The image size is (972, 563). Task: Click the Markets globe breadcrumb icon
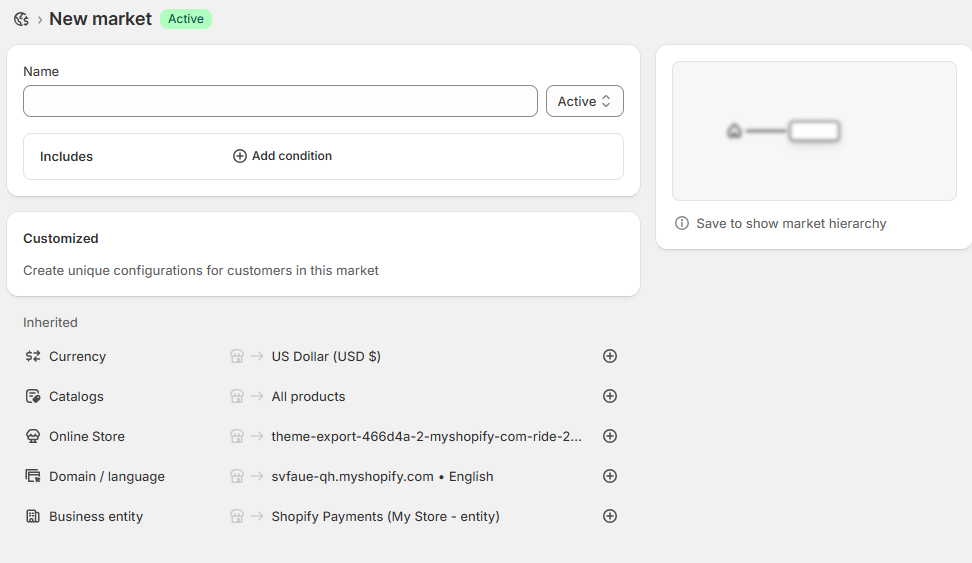click(22, 19)
